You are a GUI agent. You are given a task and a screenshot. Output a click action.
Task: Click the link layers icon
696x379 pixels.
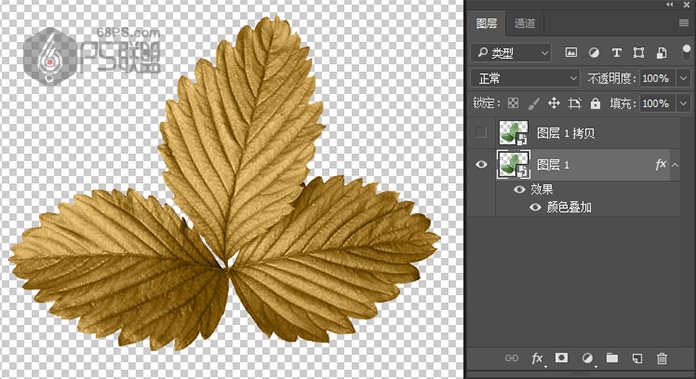tap(511, 358)
